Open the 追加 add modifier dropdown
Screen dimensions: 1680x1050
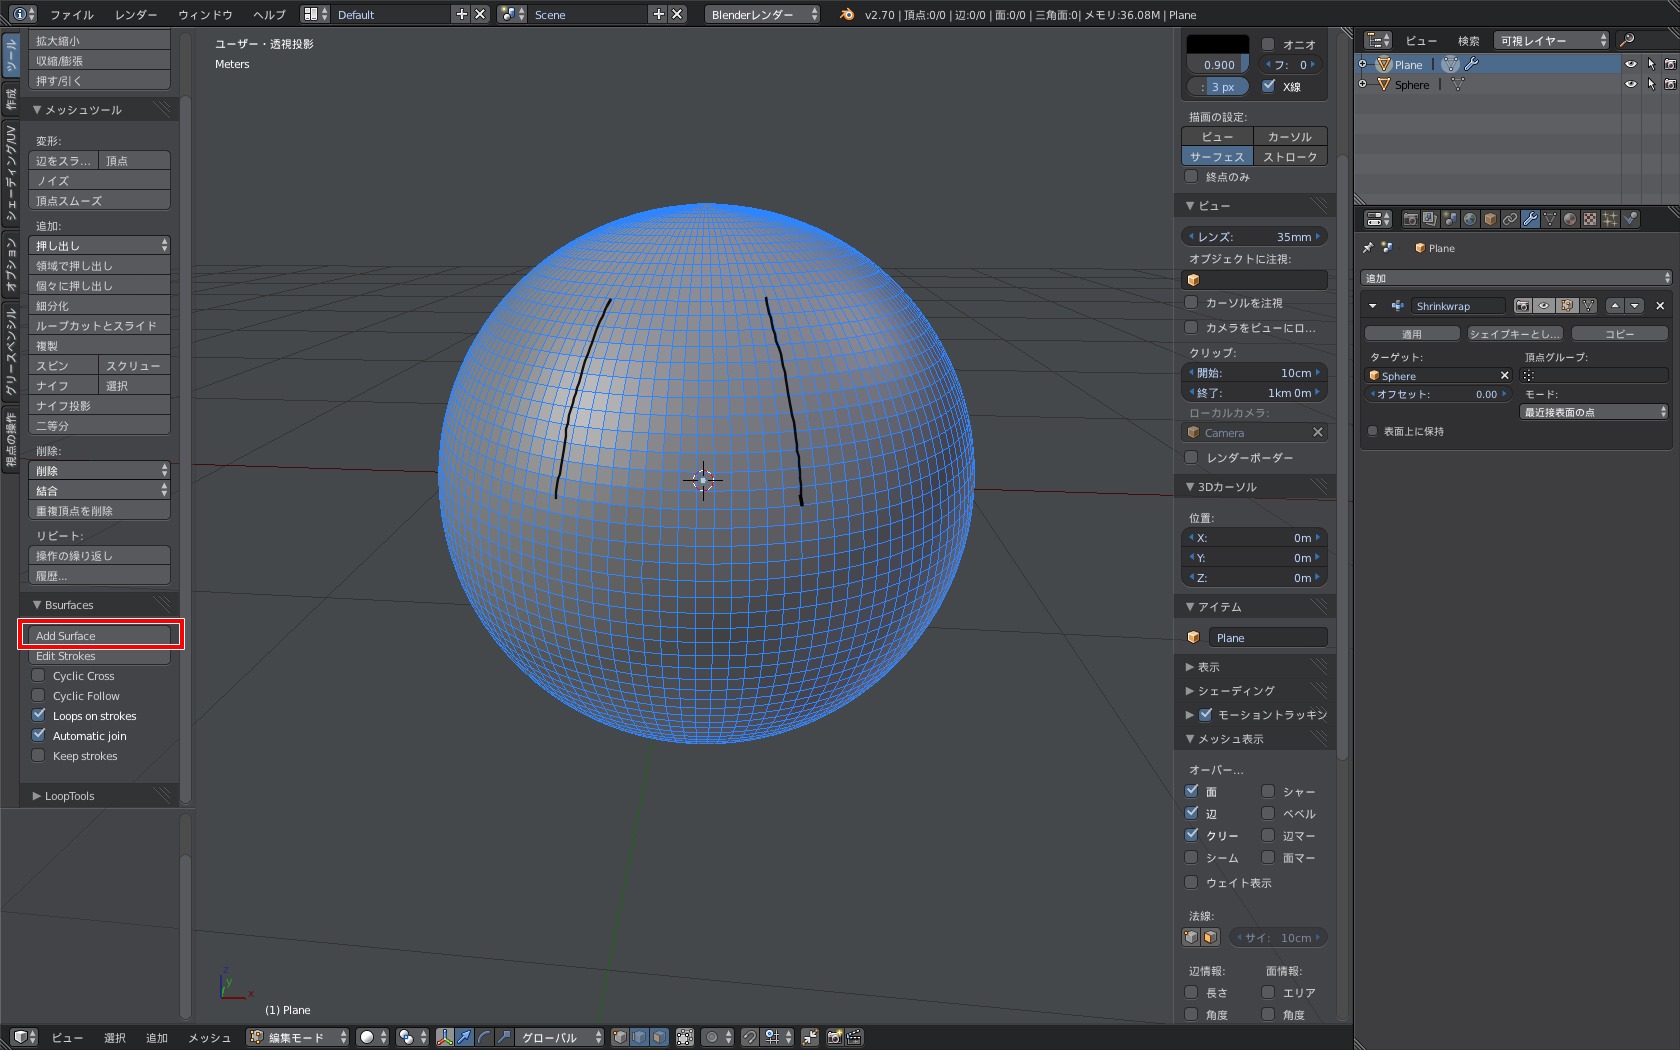pyautogui.click(x=1515, y=278)
